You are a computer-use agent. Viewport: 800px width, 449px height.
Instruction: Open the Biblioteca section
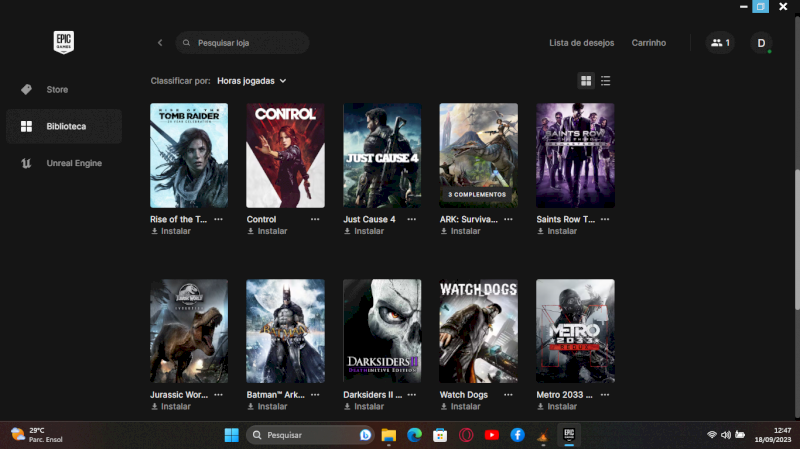coord(65,127)
